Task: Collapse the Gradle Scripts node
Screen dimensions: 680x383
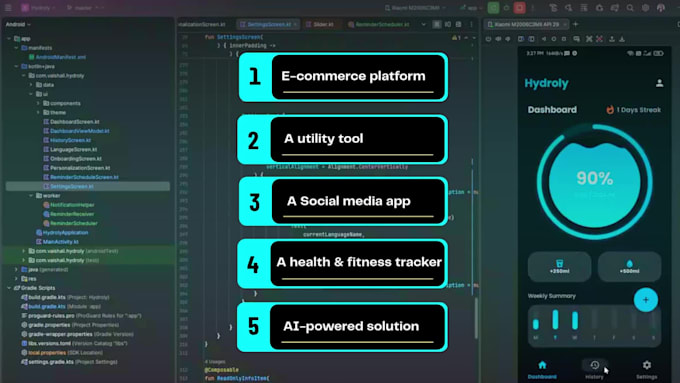Action: (x=9, y=288)
